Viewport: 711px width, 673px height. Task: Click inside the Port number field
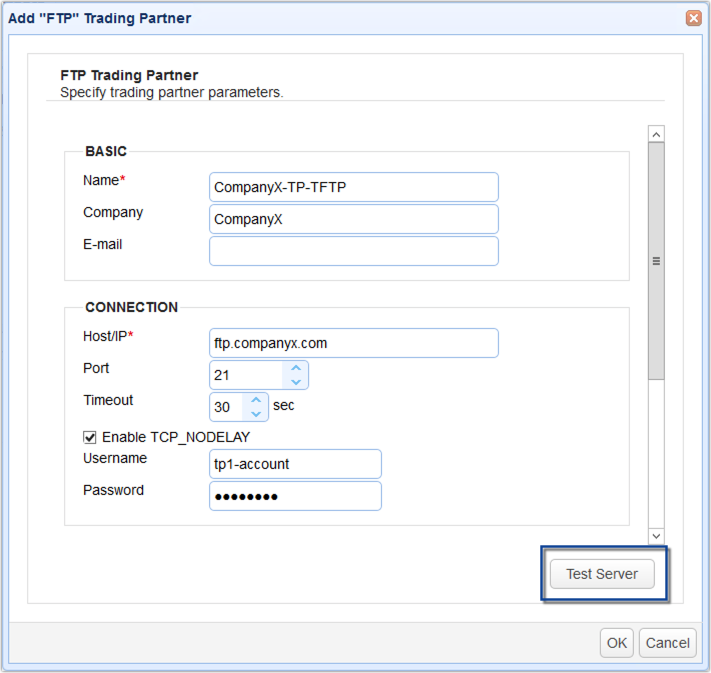pos(246,375)
